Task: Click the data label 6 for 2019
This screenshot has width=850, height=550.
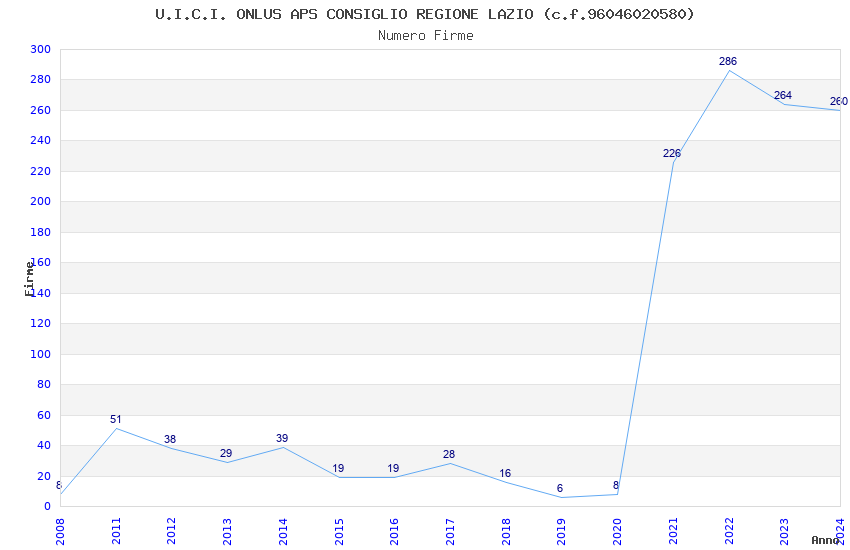Action: (x=560, y=488)
